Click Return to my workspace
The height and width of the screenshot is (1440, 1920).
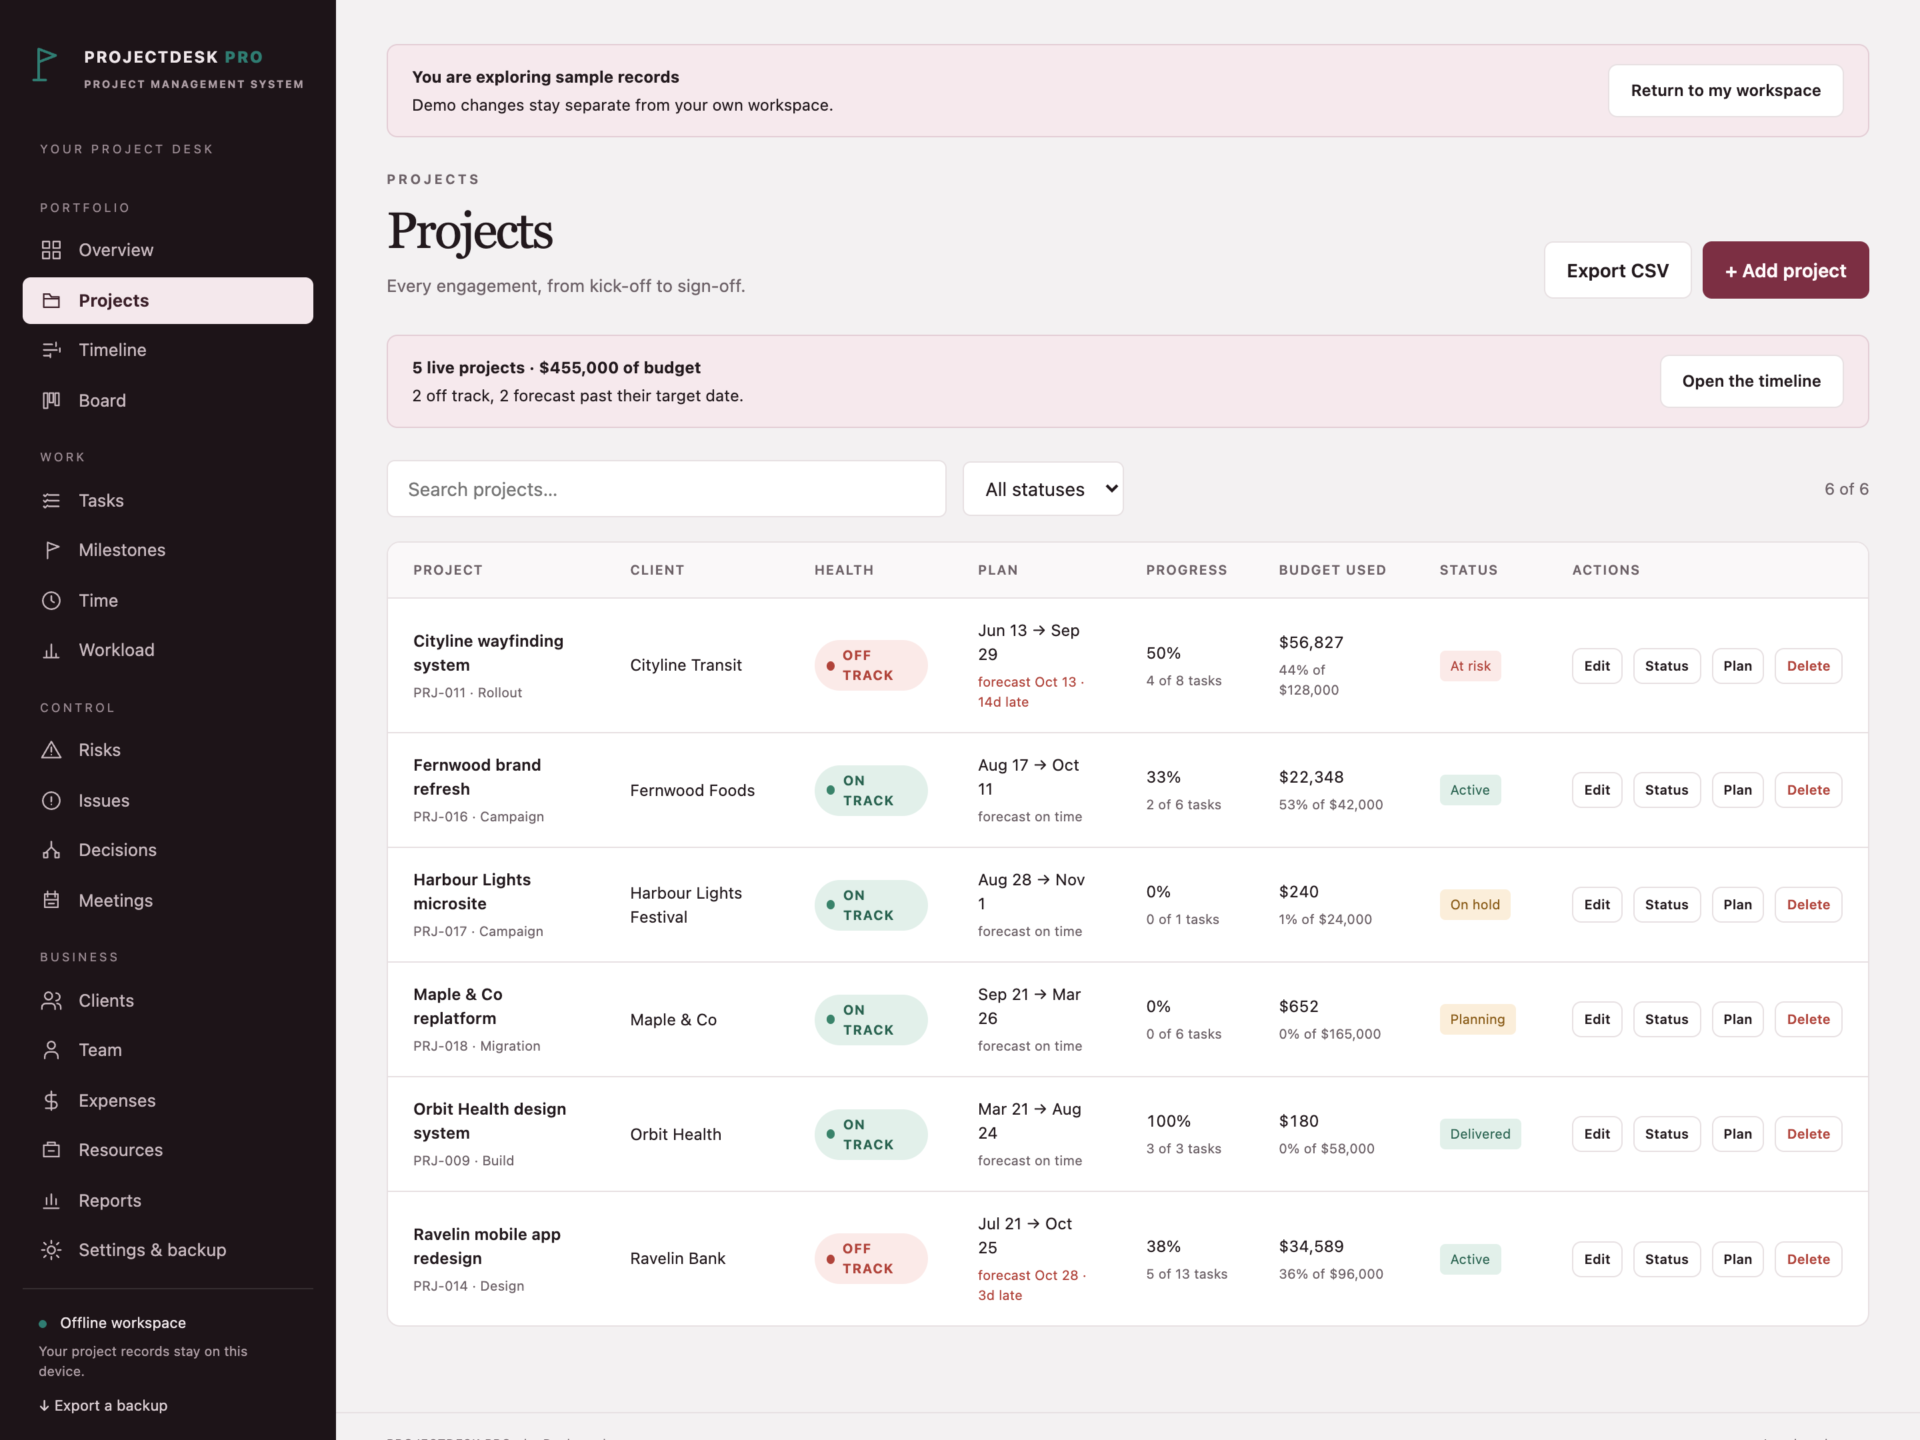coord(1725,90)
